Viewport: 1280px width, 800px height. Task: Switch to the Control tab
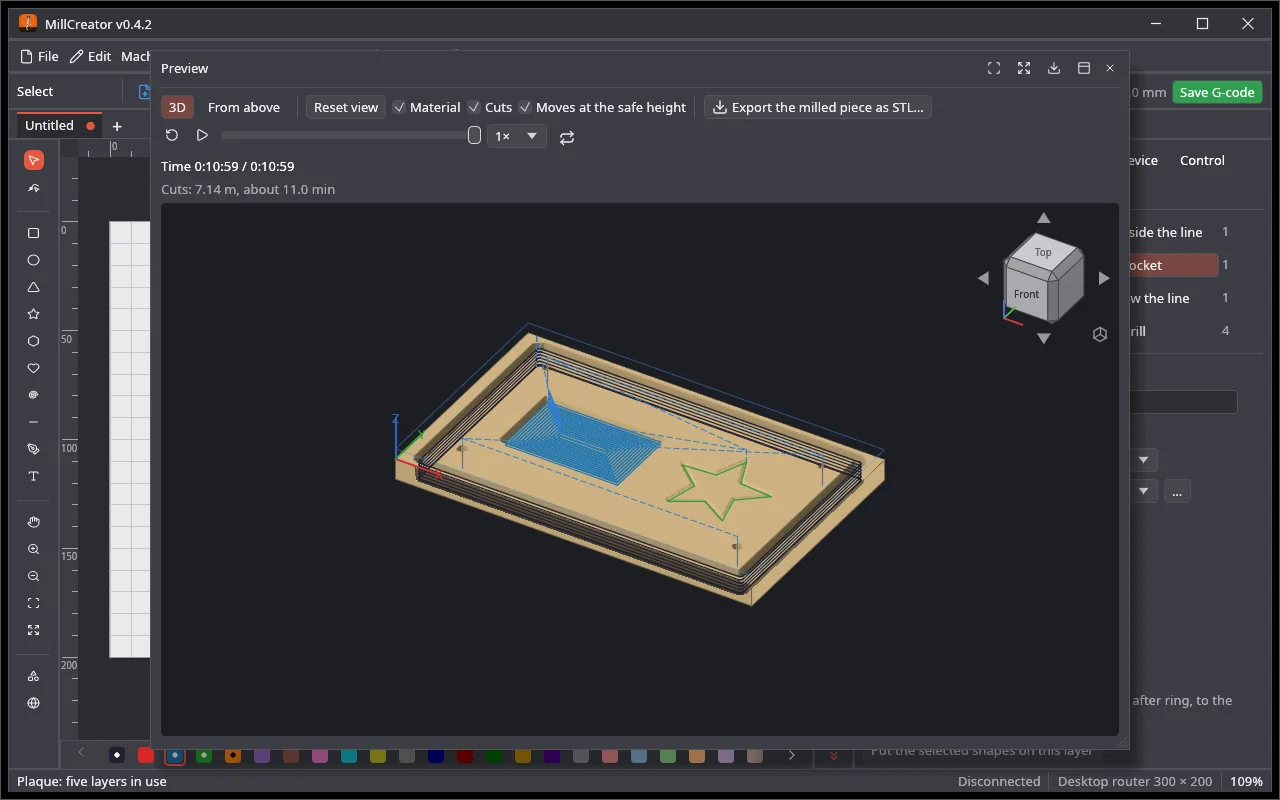tap(1202, 160)
